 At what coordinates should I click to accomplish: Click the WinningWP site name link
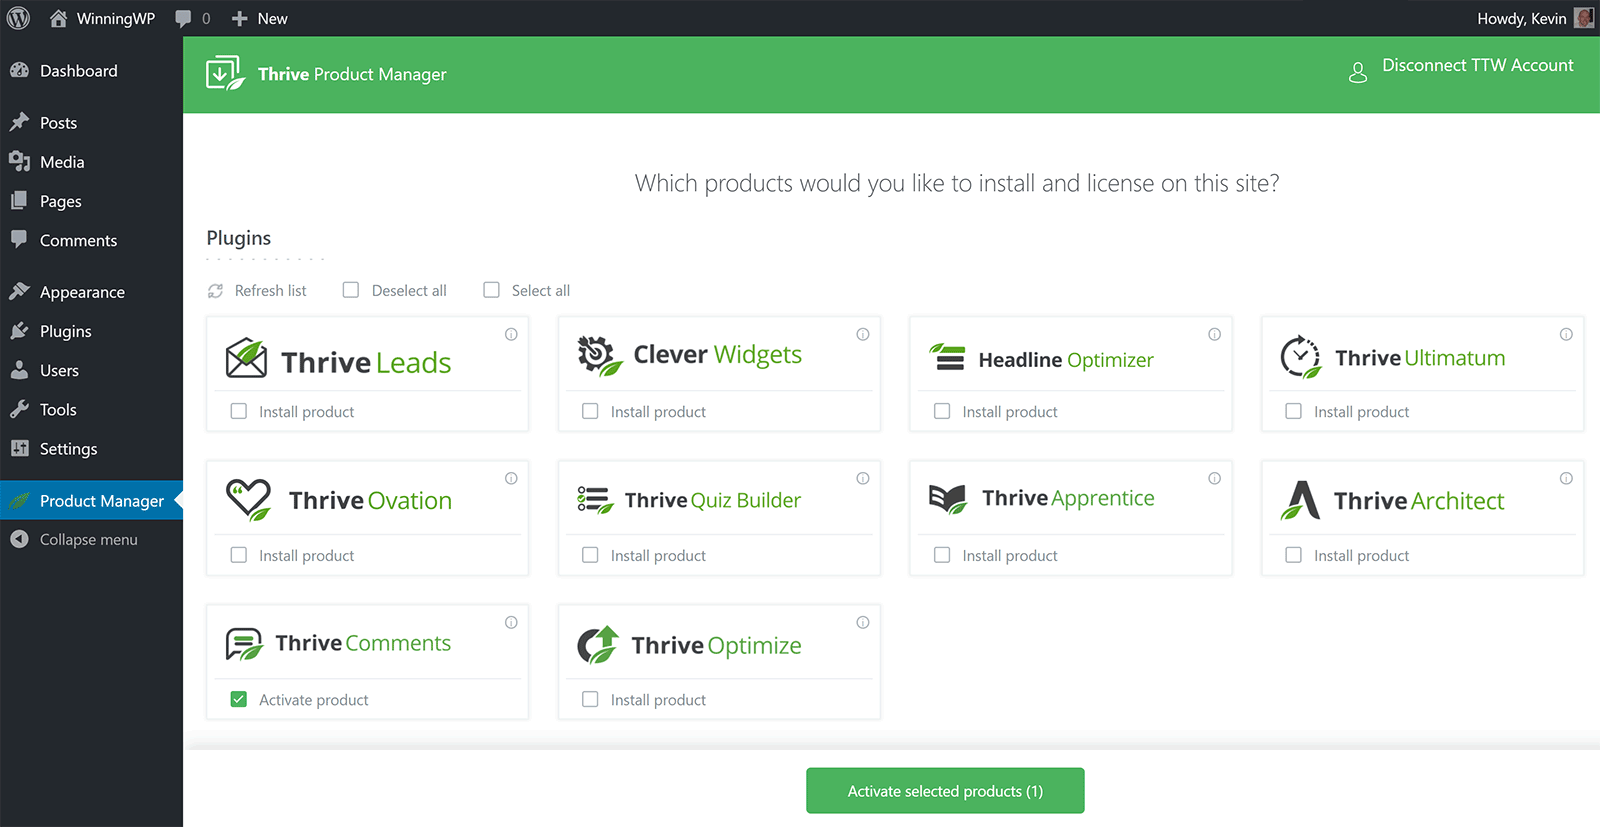[x=116, y=19]
